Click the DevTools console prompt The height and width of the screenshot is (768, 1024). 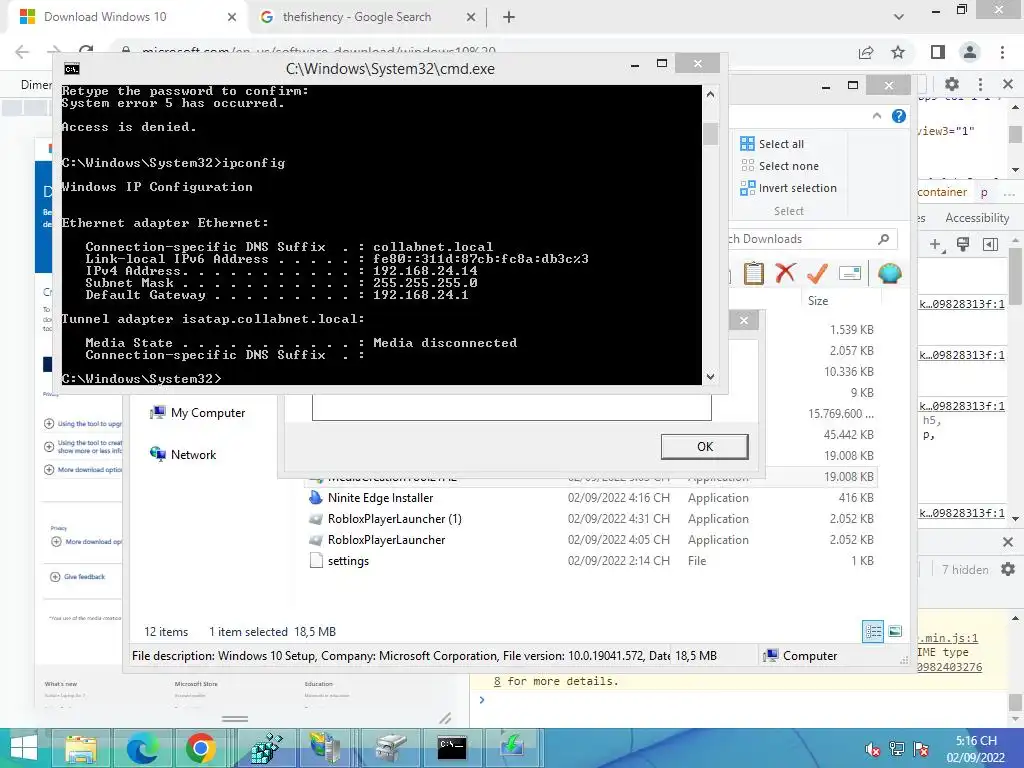tap(738, 700)
